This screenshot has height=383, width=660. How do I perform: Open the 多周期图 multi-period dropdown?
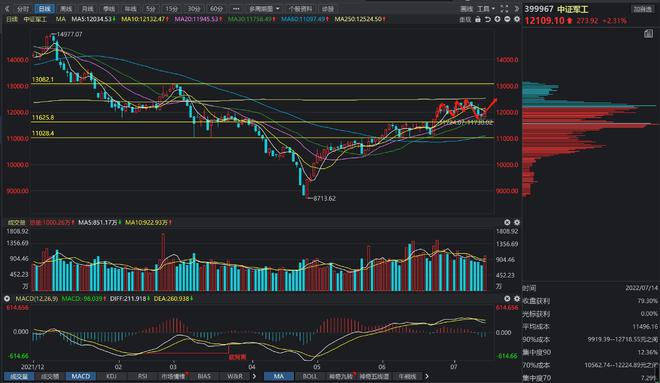pyautogui.click(x=264, y=8)
